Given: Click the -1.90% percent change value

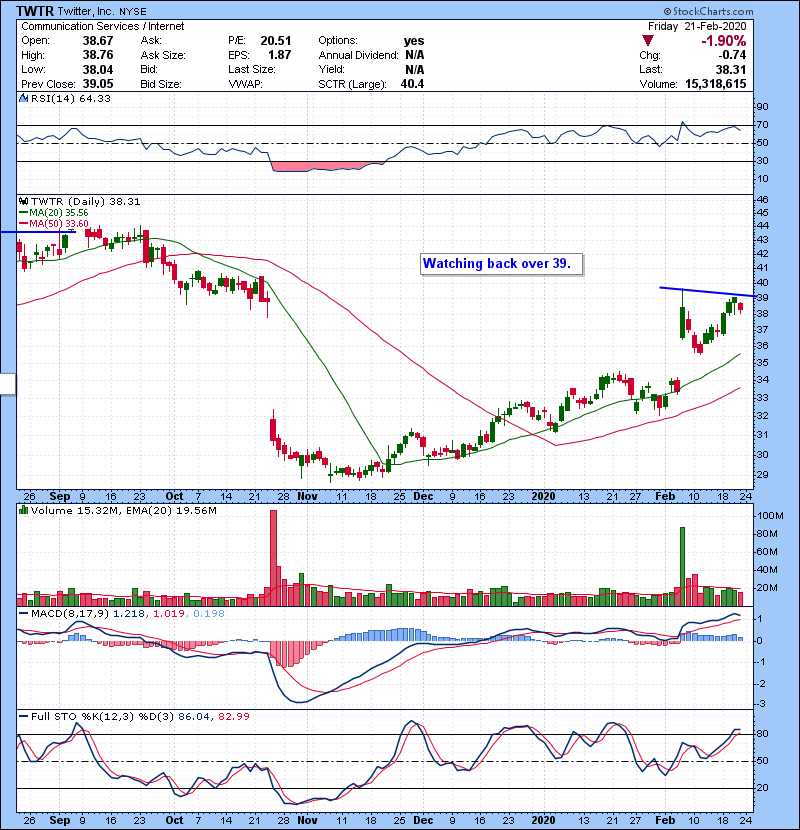Looking at the screenshot, I should click(723, 41).
